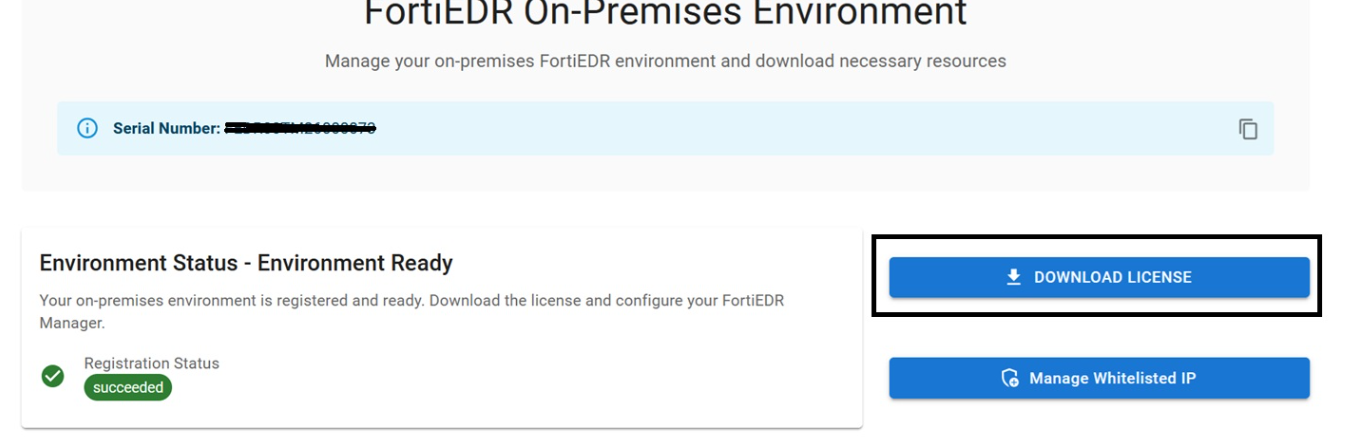This screenshot has width=1355, height=443.
Task: Click empty space inside the blue serial banner
Action: 800,128
